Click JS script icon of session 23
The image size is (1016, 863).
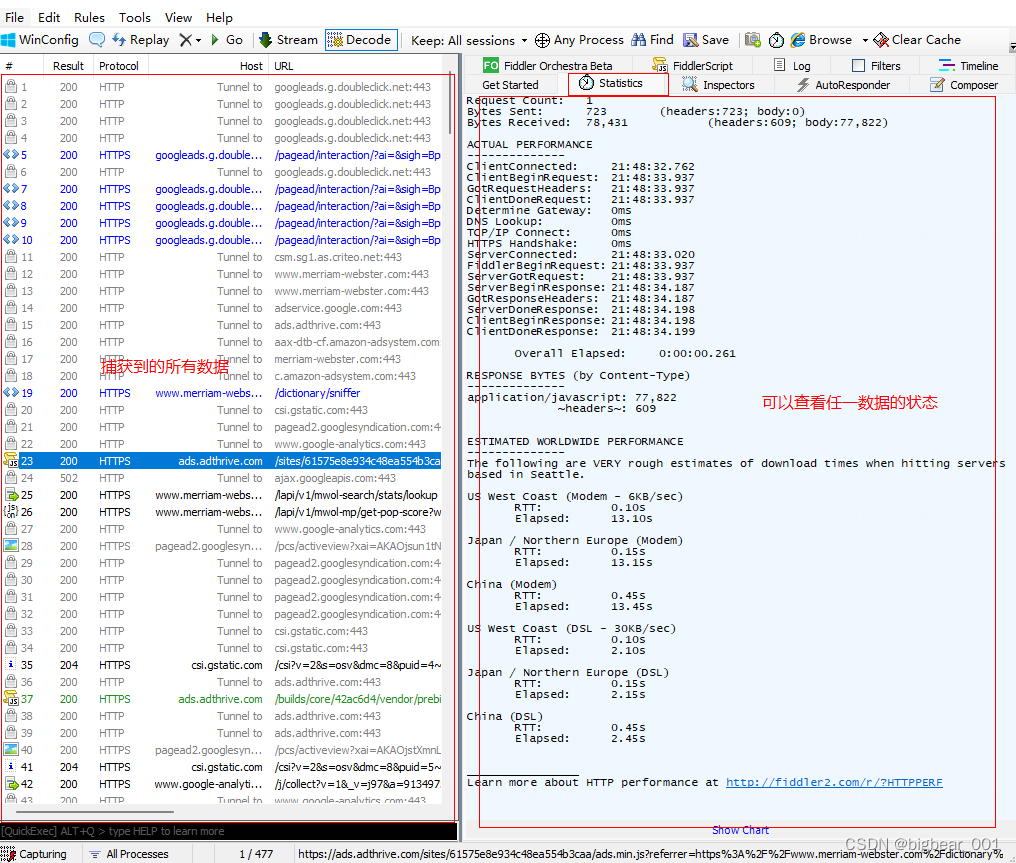[11, 461]
